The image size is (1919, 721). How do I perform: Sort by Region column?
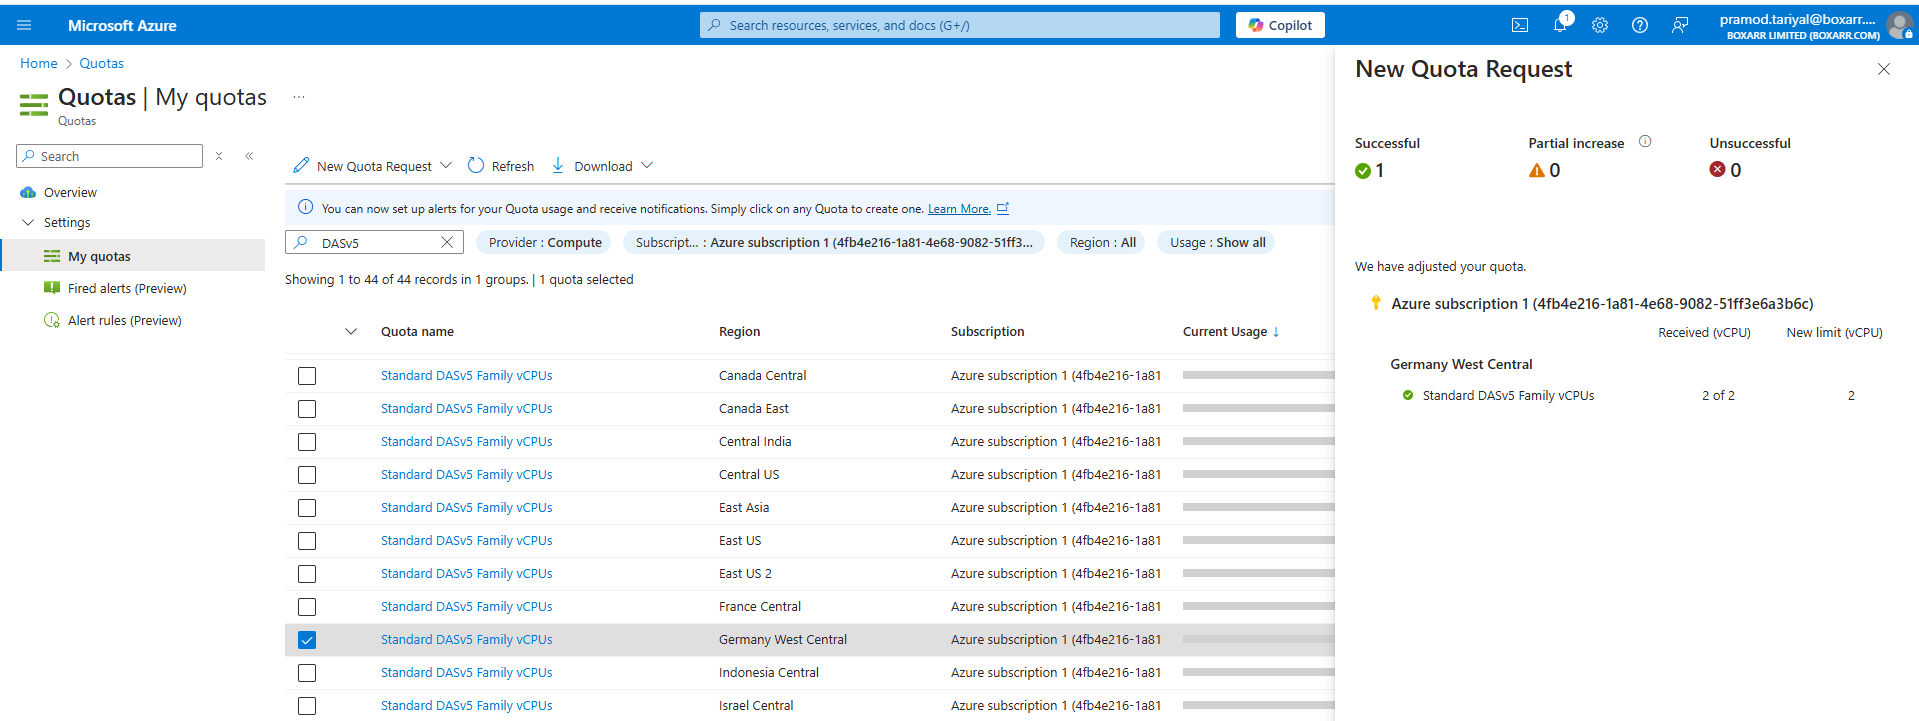coord(739,331)
